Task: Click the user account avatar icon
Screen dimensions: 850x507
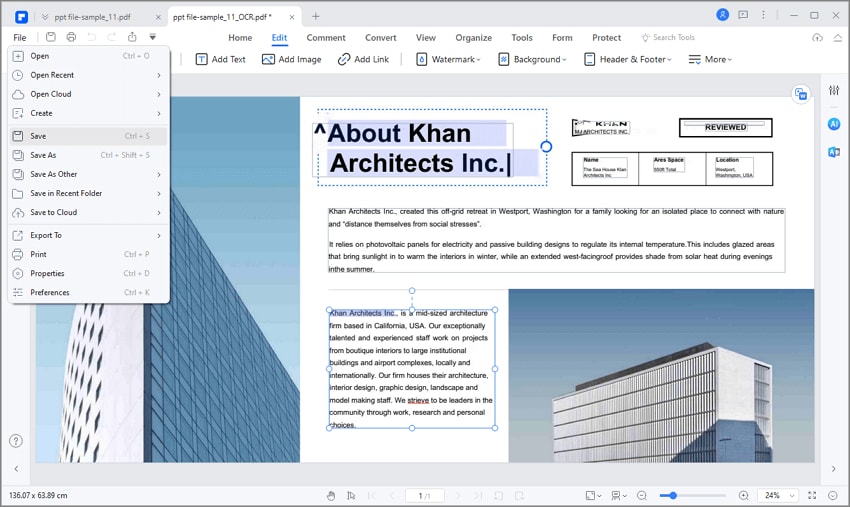Action: (x=722, y=15)
